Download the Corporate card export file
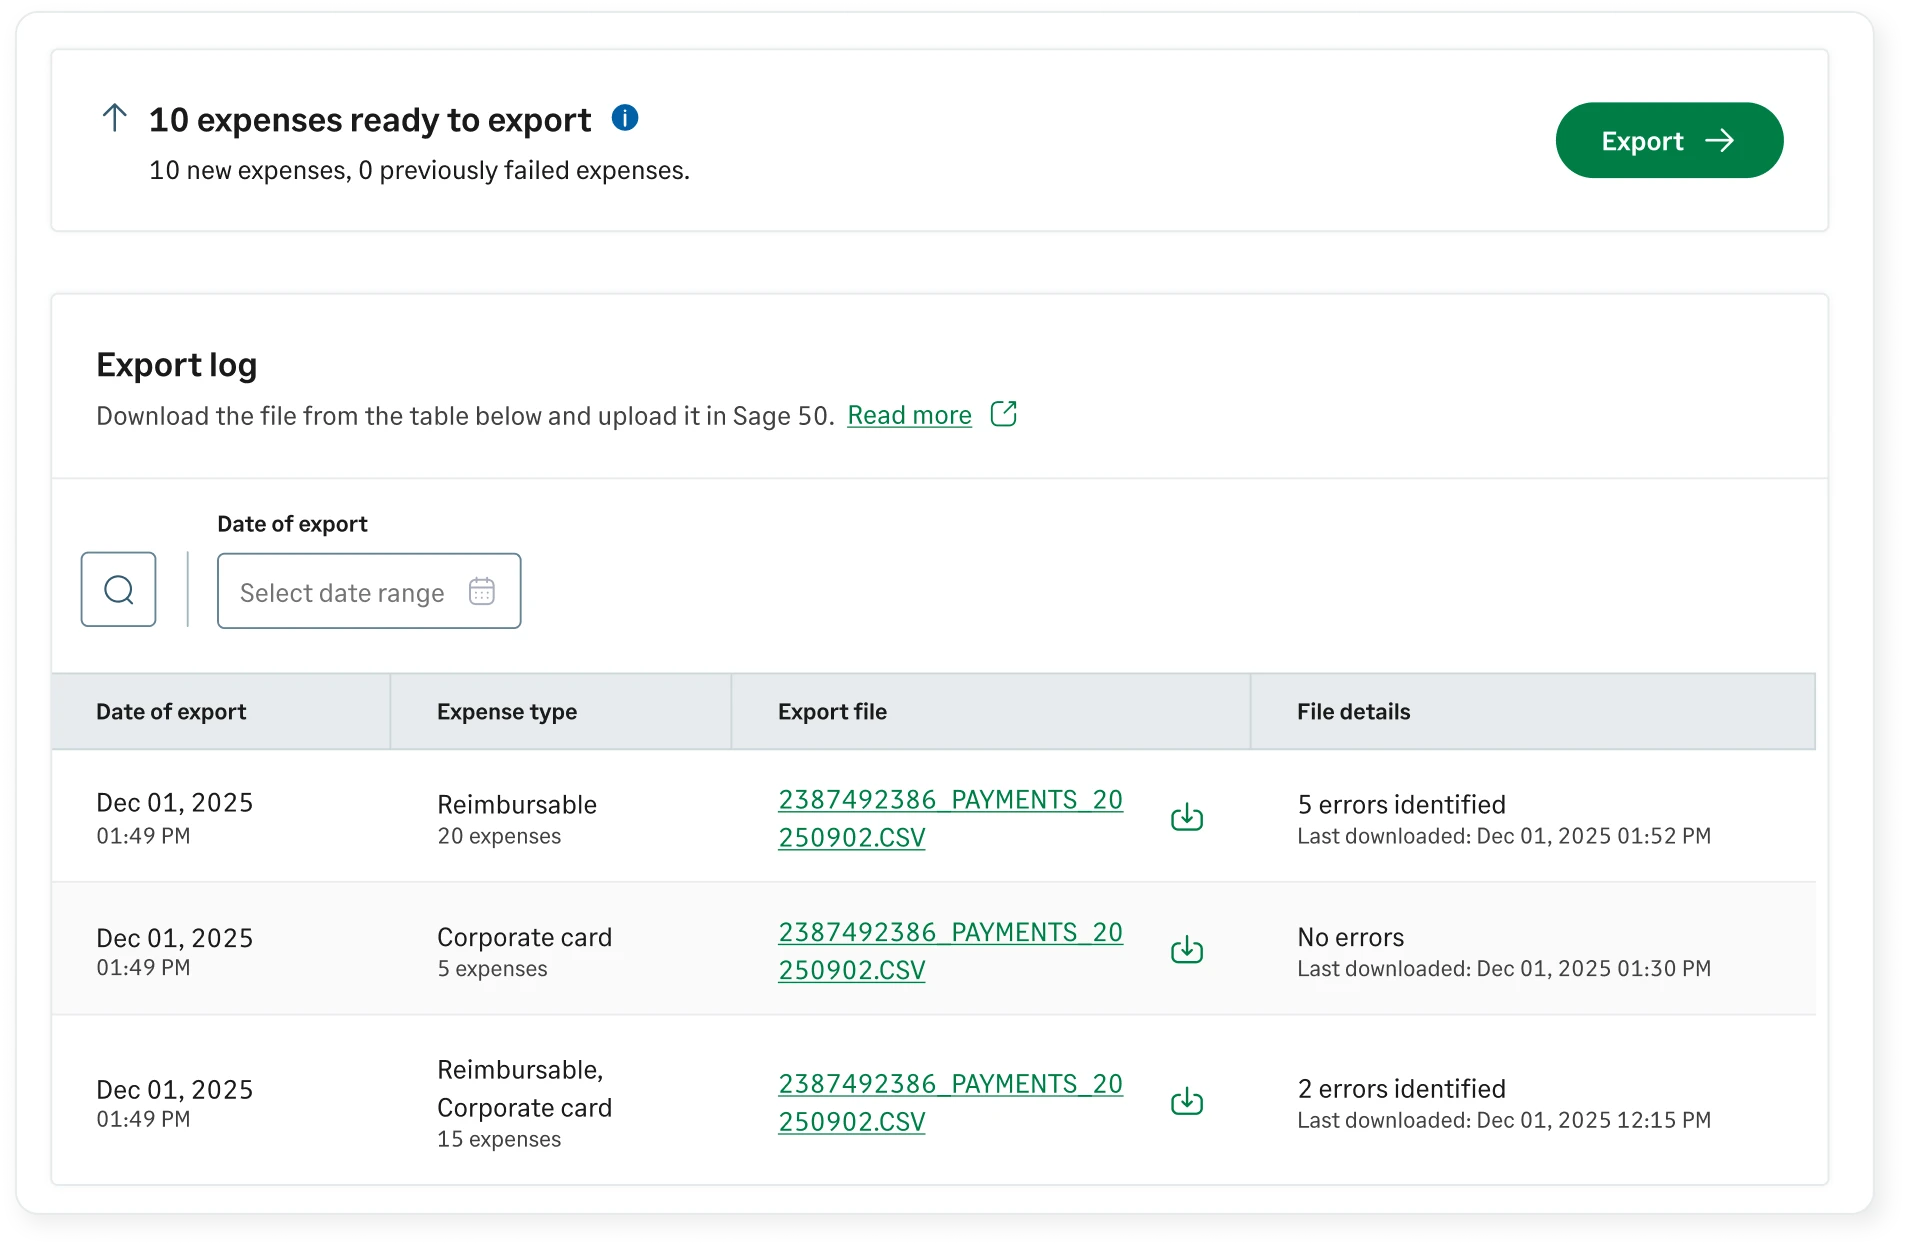This screenshot has width=1906, height=1246. coord(1186,949)
